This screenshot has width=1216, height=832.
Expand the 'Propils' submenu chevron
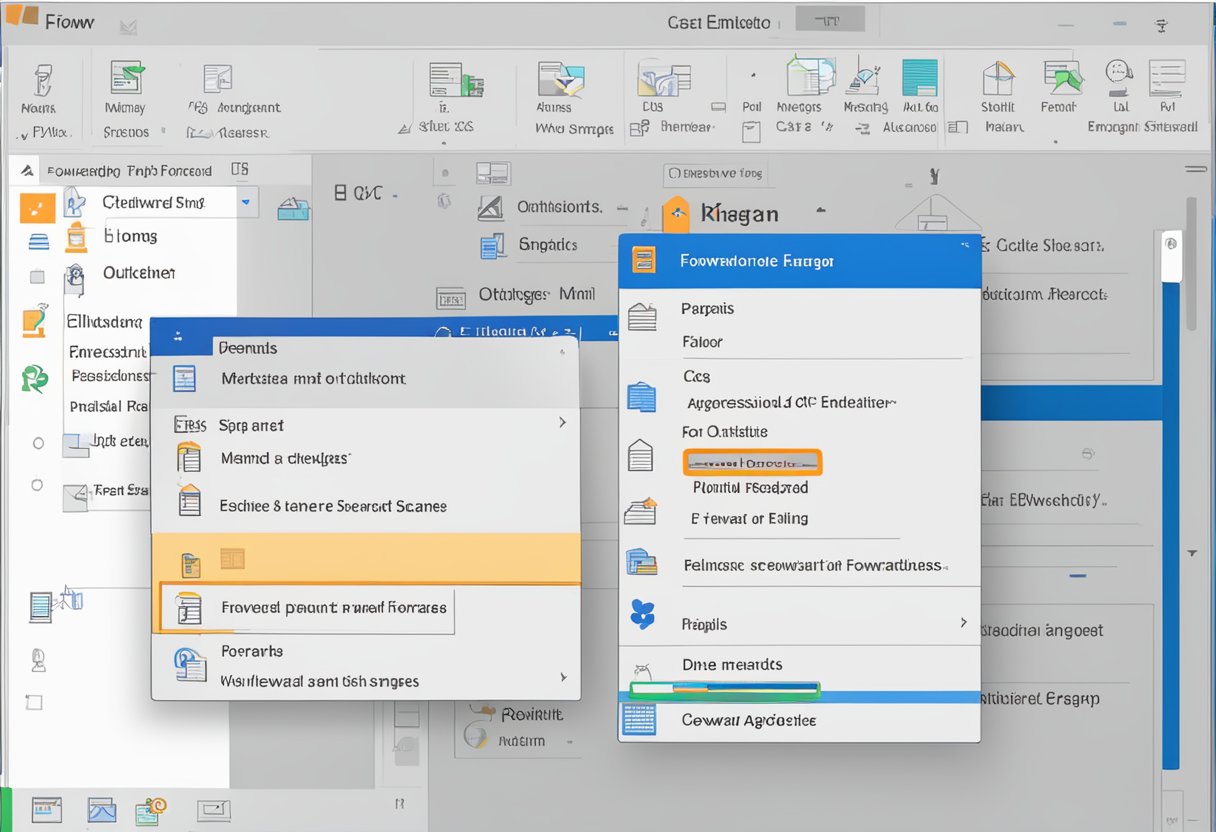point(963,622)
